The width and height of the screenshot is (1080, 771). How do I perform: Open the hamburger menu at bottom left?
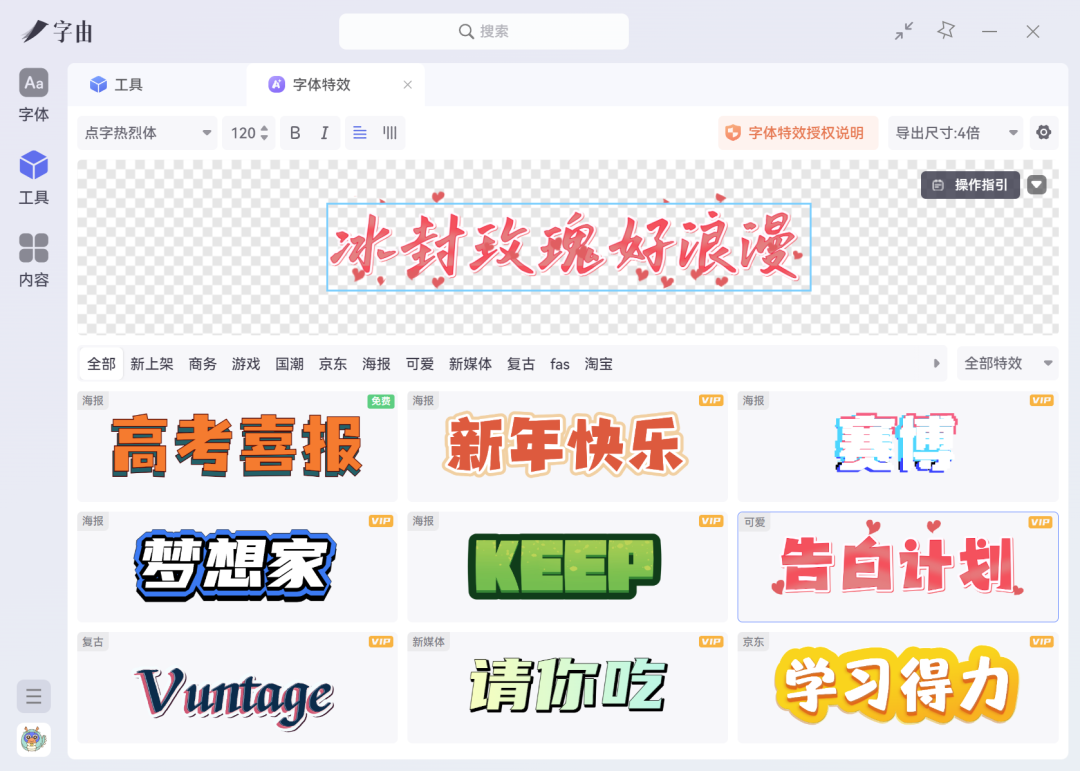pos(34,696)
